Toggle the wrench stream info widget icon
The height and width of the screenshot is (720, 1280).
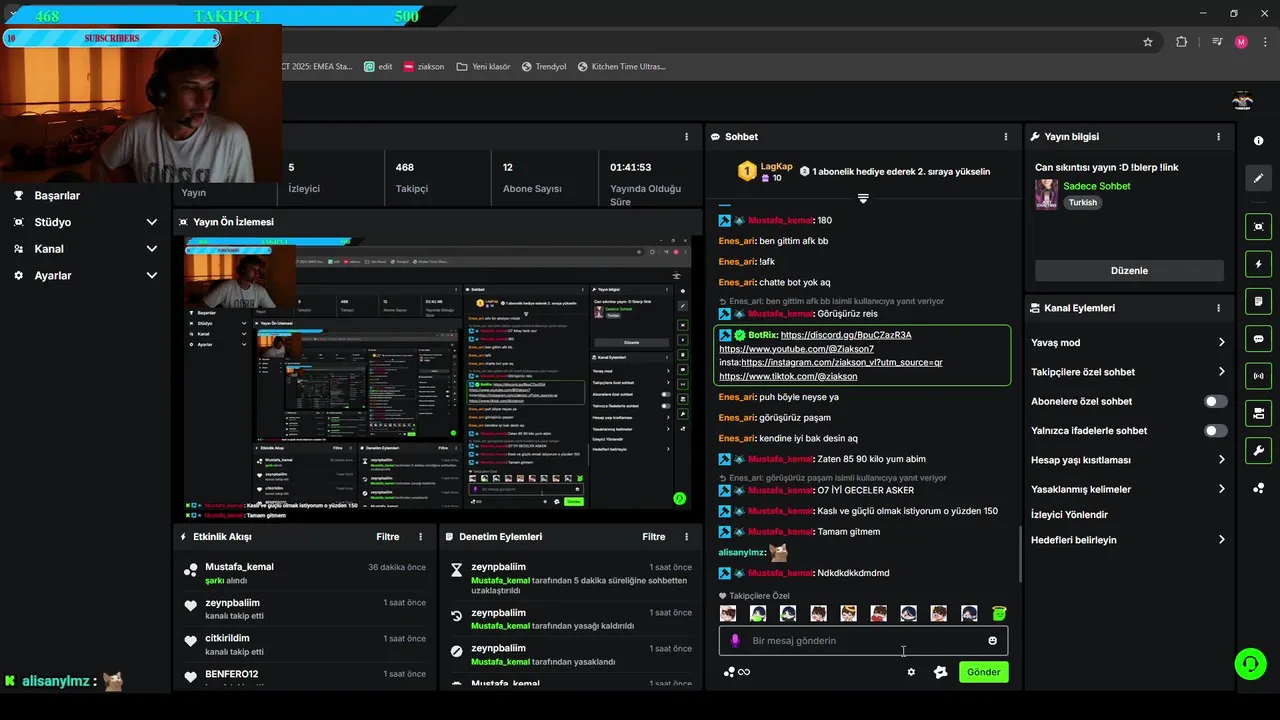coord(1258,450)
